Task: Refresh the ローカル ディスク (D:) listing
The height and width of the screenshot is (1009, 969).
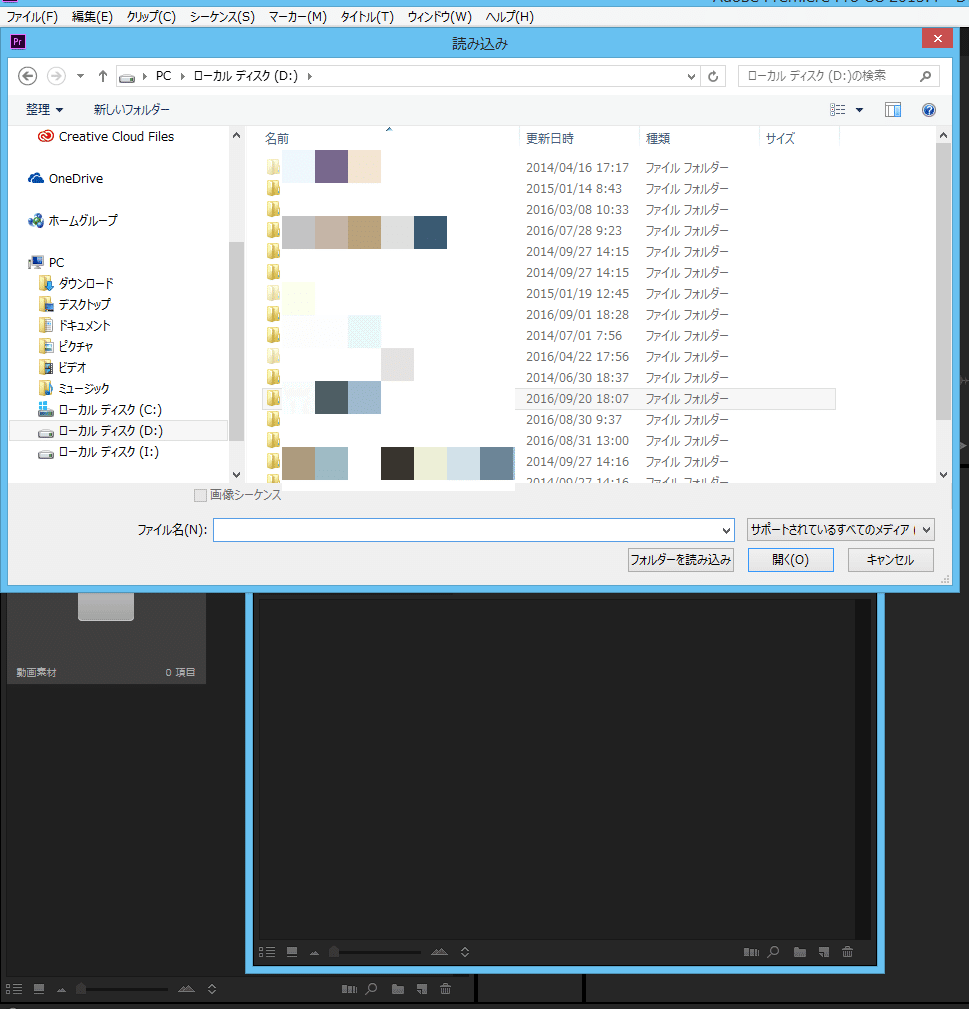Action: pyautogui.click(x=713, y=77)
